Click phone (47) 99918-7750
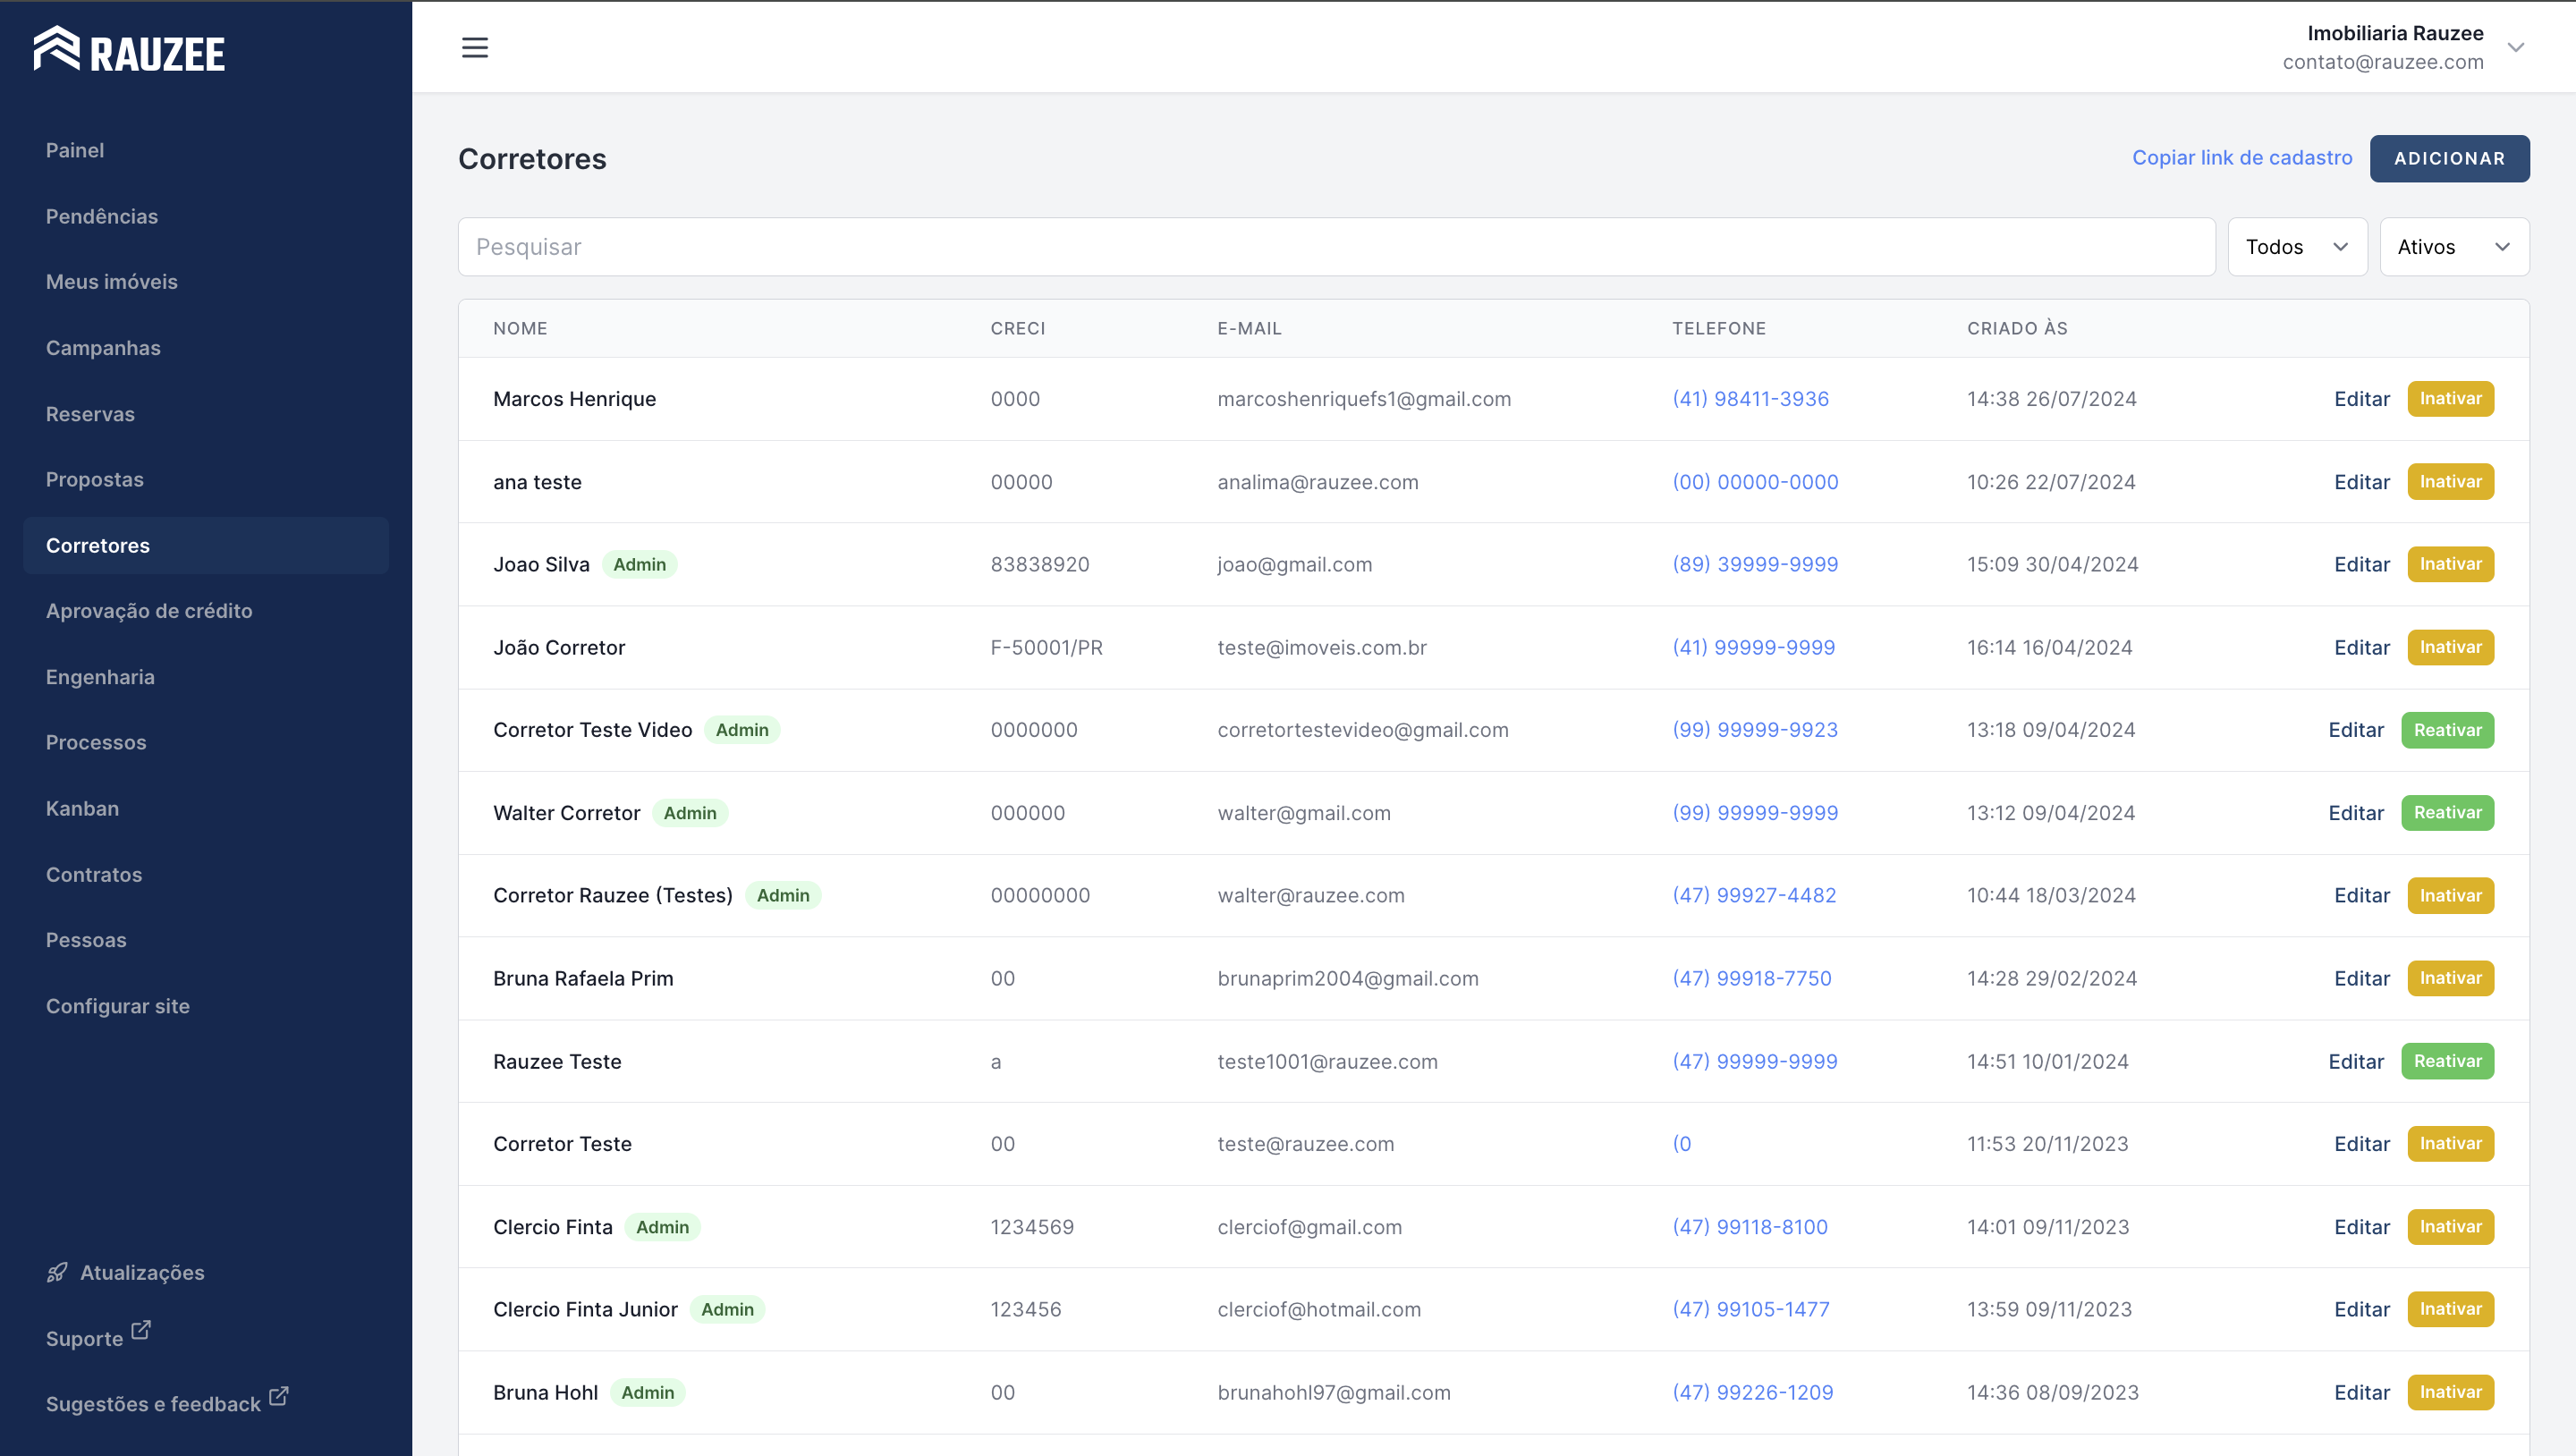The image size is (2576, 1456). (x=1752, y=978)
